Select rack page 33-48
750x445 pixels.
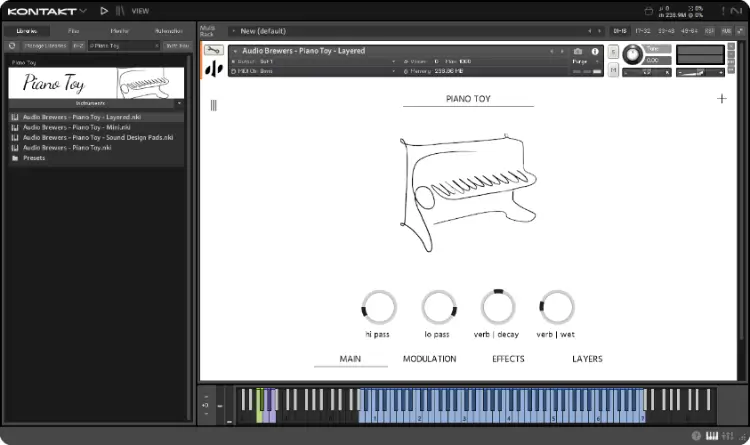click(666, 31)
